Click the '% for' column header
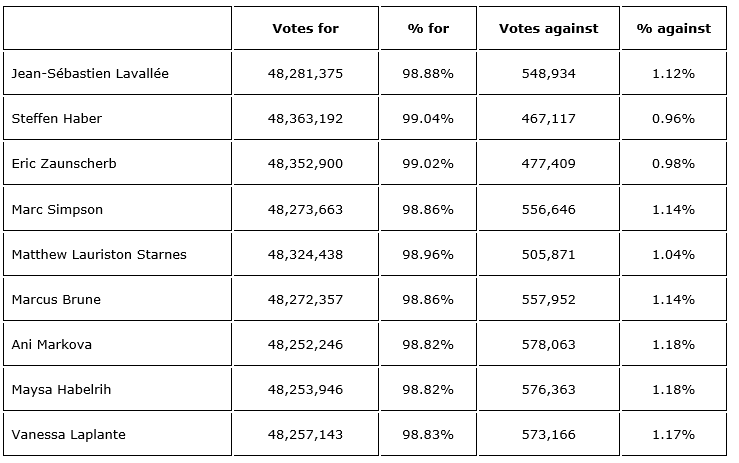The width and height of the screenshot is (739, 463). tap(428, 29)
